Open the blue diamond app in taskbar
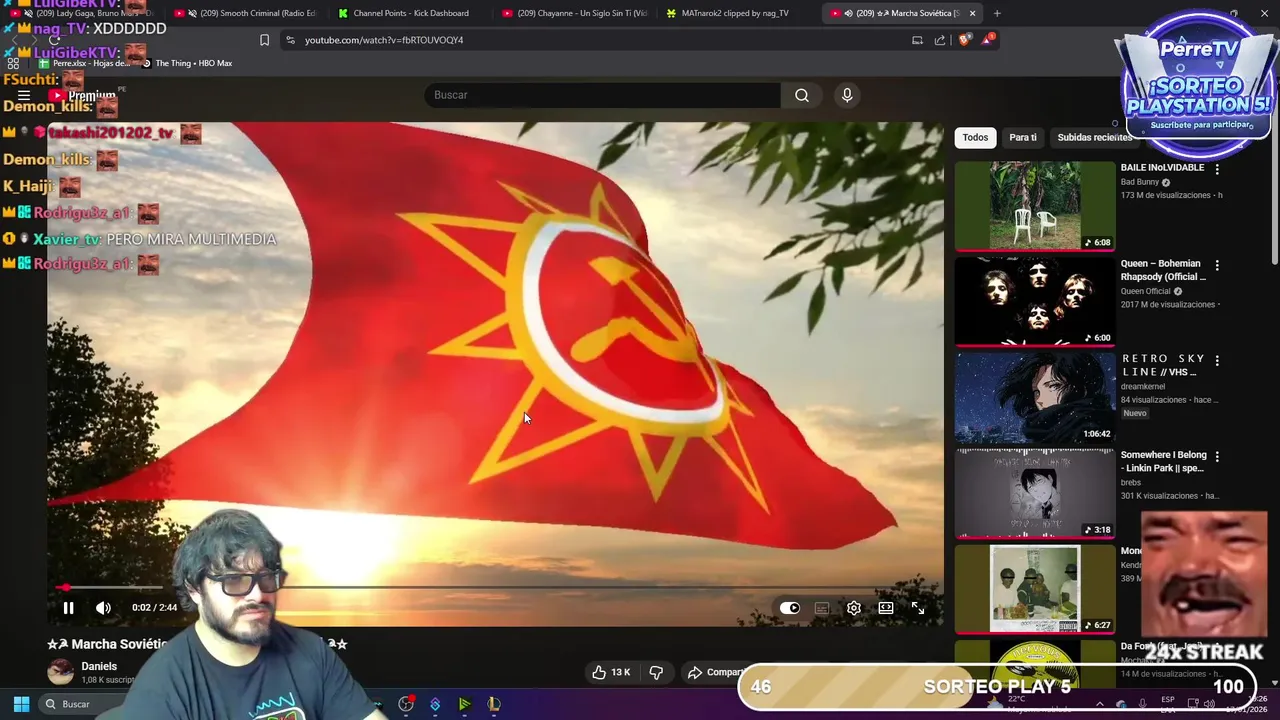 [x=435, y=704]
